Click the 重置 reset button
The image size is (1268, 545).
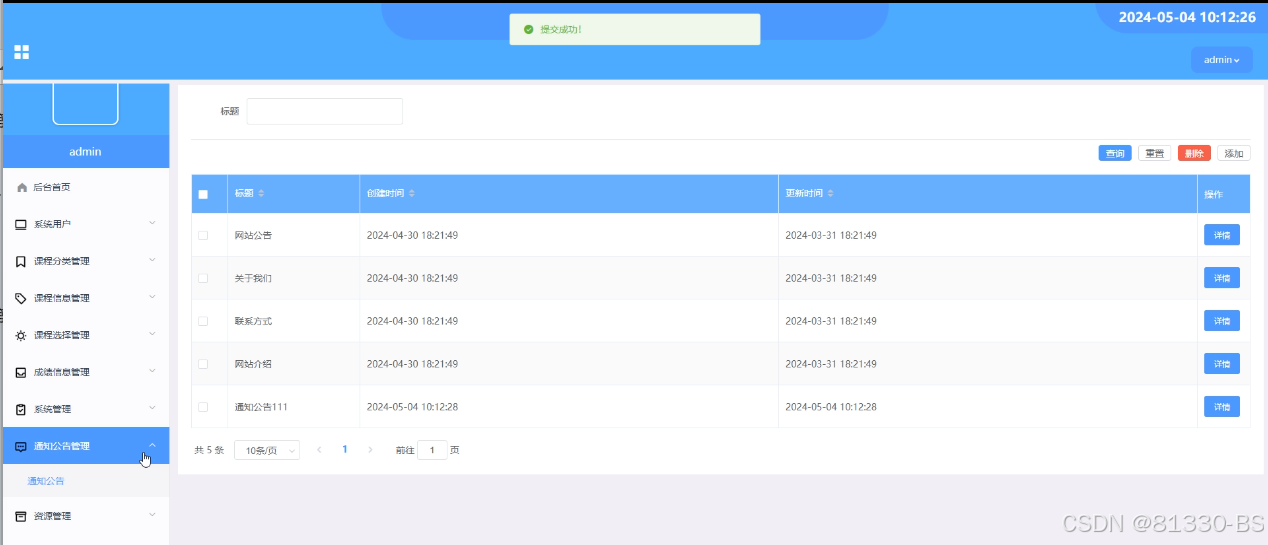1155,153
